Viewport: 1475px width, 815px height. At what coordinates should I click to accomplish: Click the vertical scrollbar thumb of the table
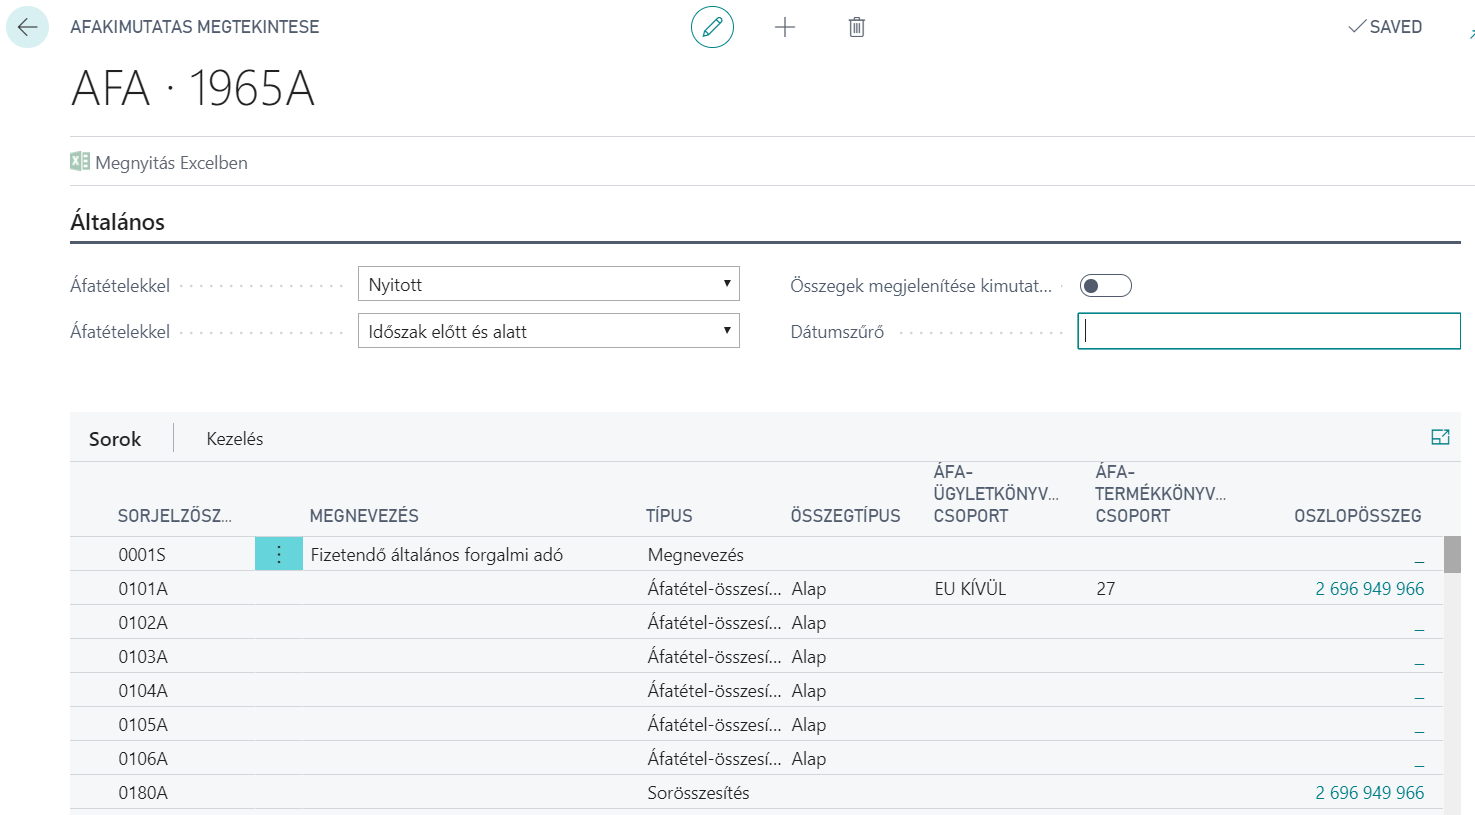(1452, 554)
